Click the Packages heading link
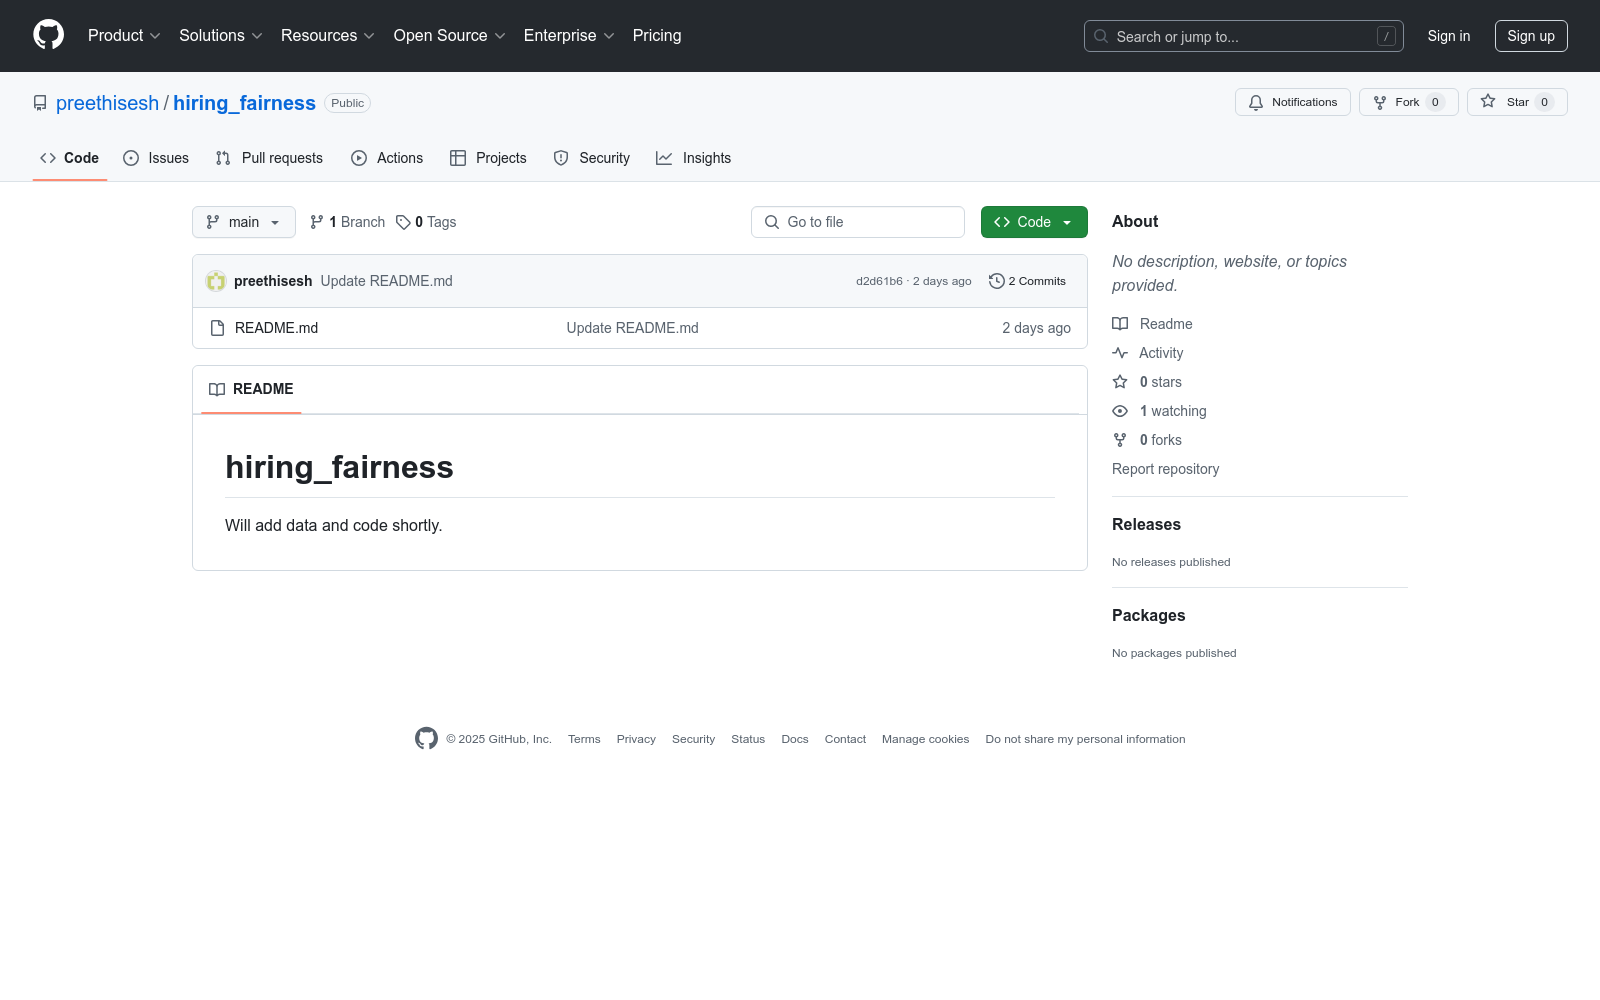The image size is (1600, 1000). point(1148,615)
